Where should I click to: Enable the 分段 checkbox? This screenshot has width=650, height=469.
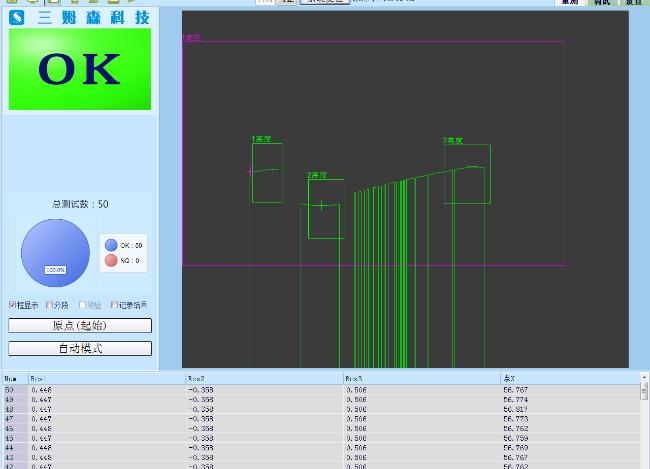(49, 305)
